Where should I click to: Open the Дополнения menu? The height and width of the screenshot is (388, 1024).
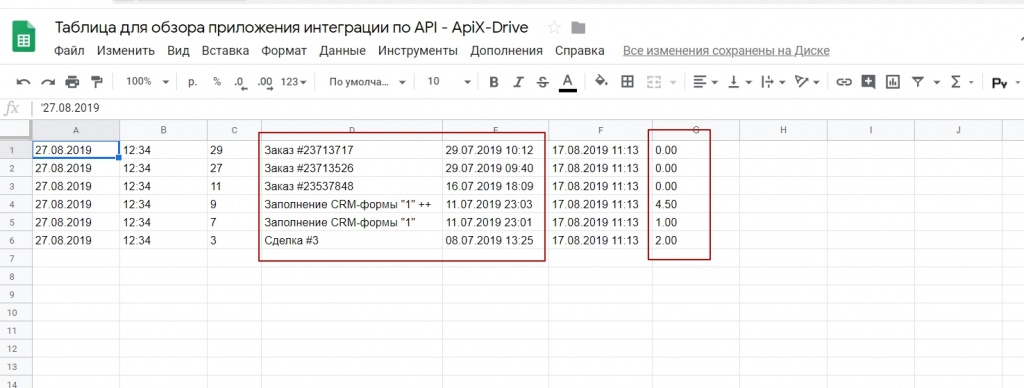[506, 50]
